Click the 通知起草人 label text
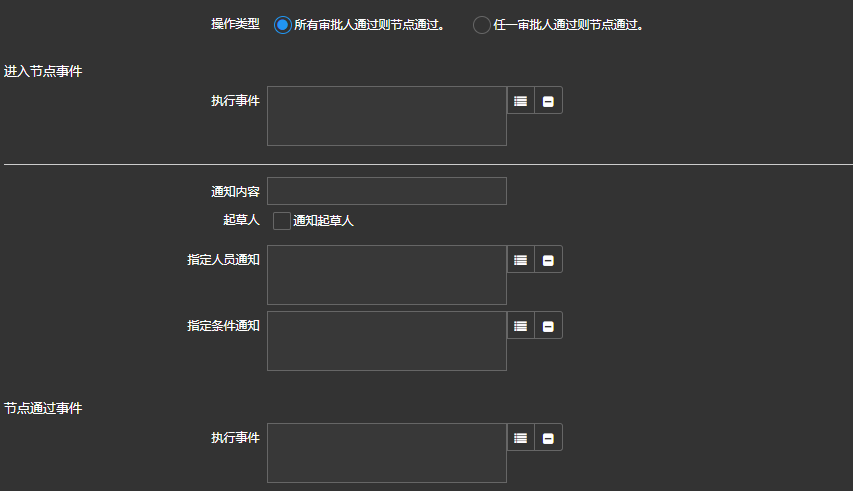 click(323, 221)
